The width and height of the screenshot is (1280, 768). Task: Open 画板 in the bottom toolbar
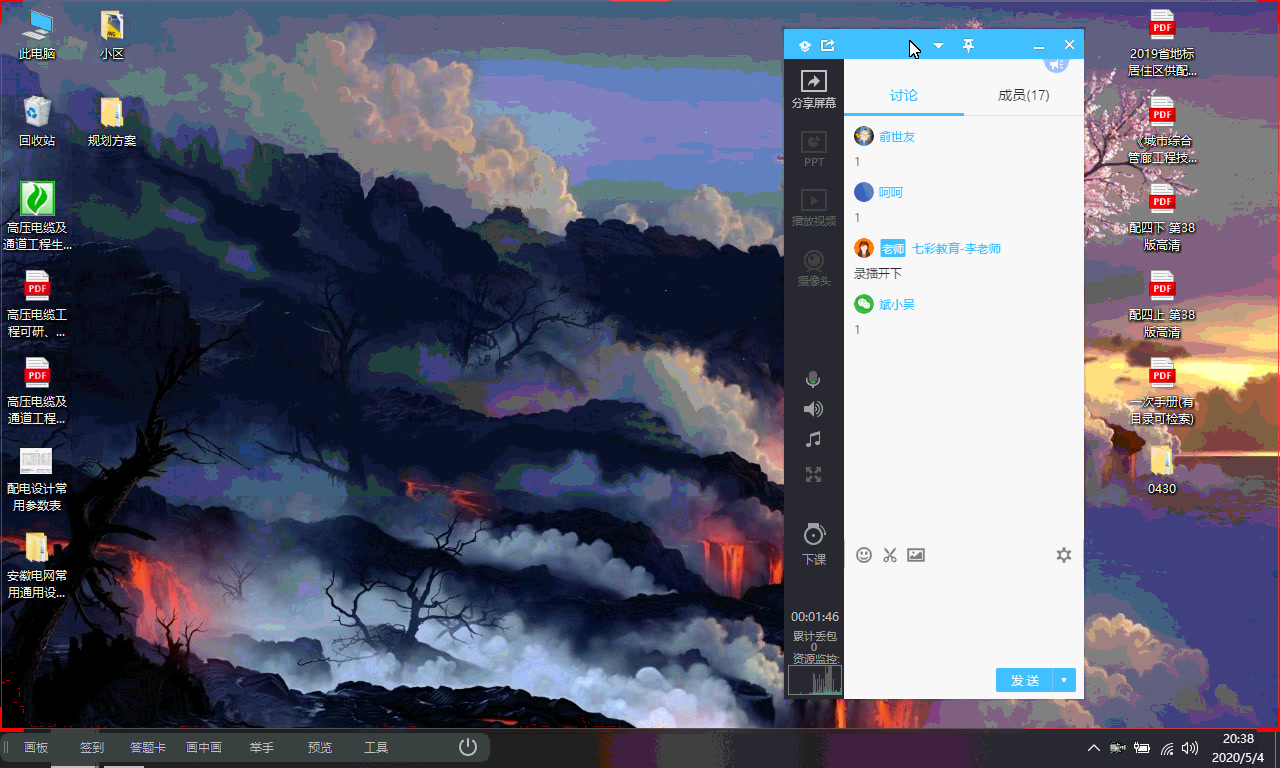click(x=36, y=747)
